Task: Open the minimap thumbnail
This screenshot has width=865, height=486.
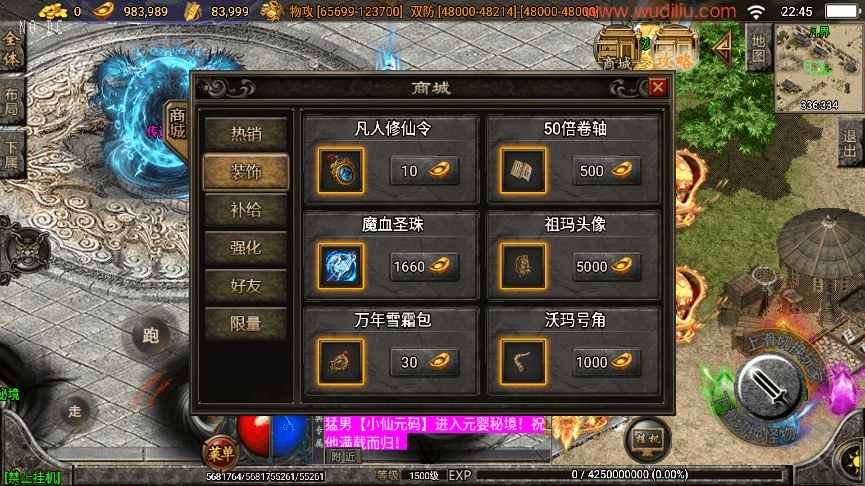Action: point(819,68)
